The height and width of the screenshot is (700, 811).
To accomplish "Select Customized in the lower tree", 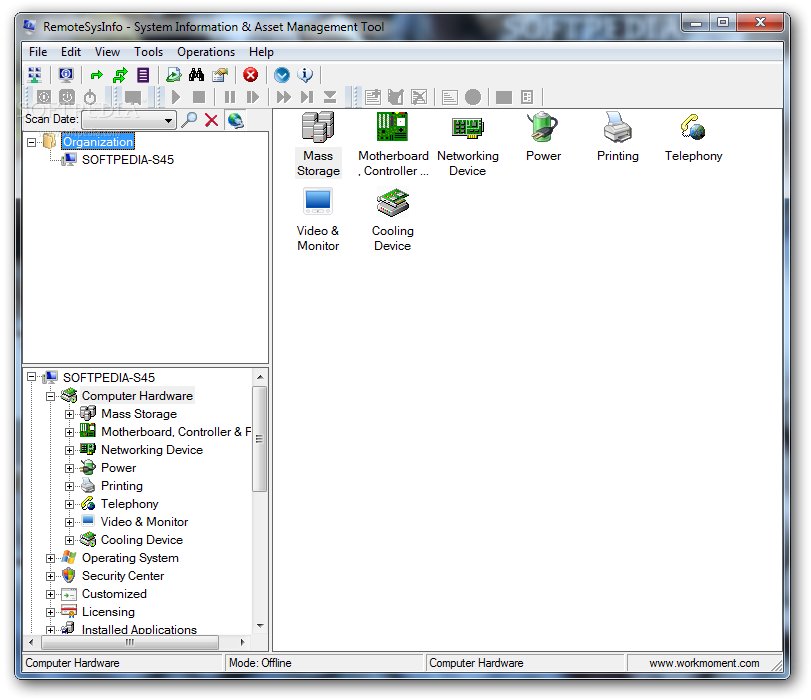I will 114,594.
